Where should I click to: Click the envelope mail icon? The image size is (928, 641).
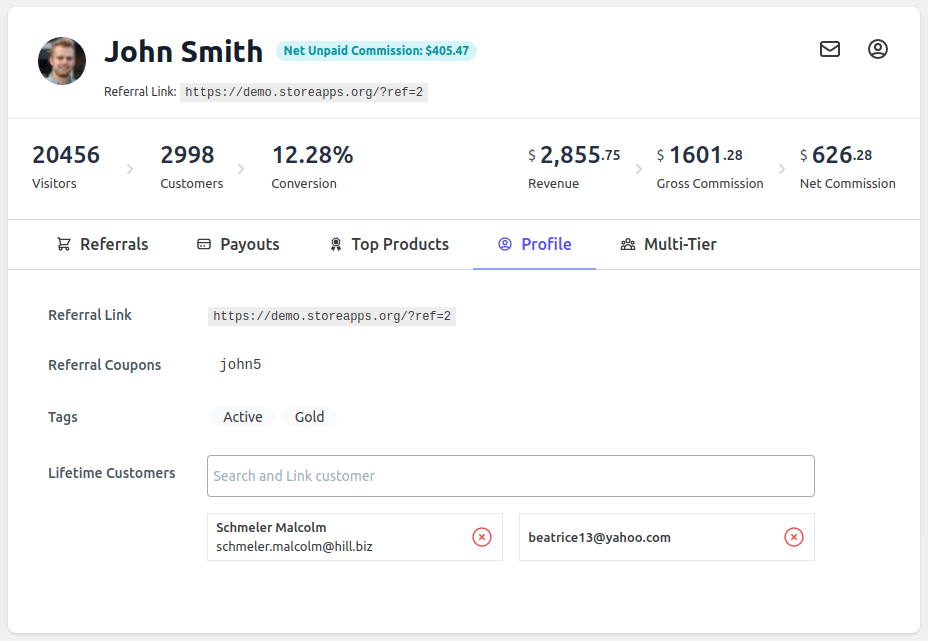pos(830,49)
